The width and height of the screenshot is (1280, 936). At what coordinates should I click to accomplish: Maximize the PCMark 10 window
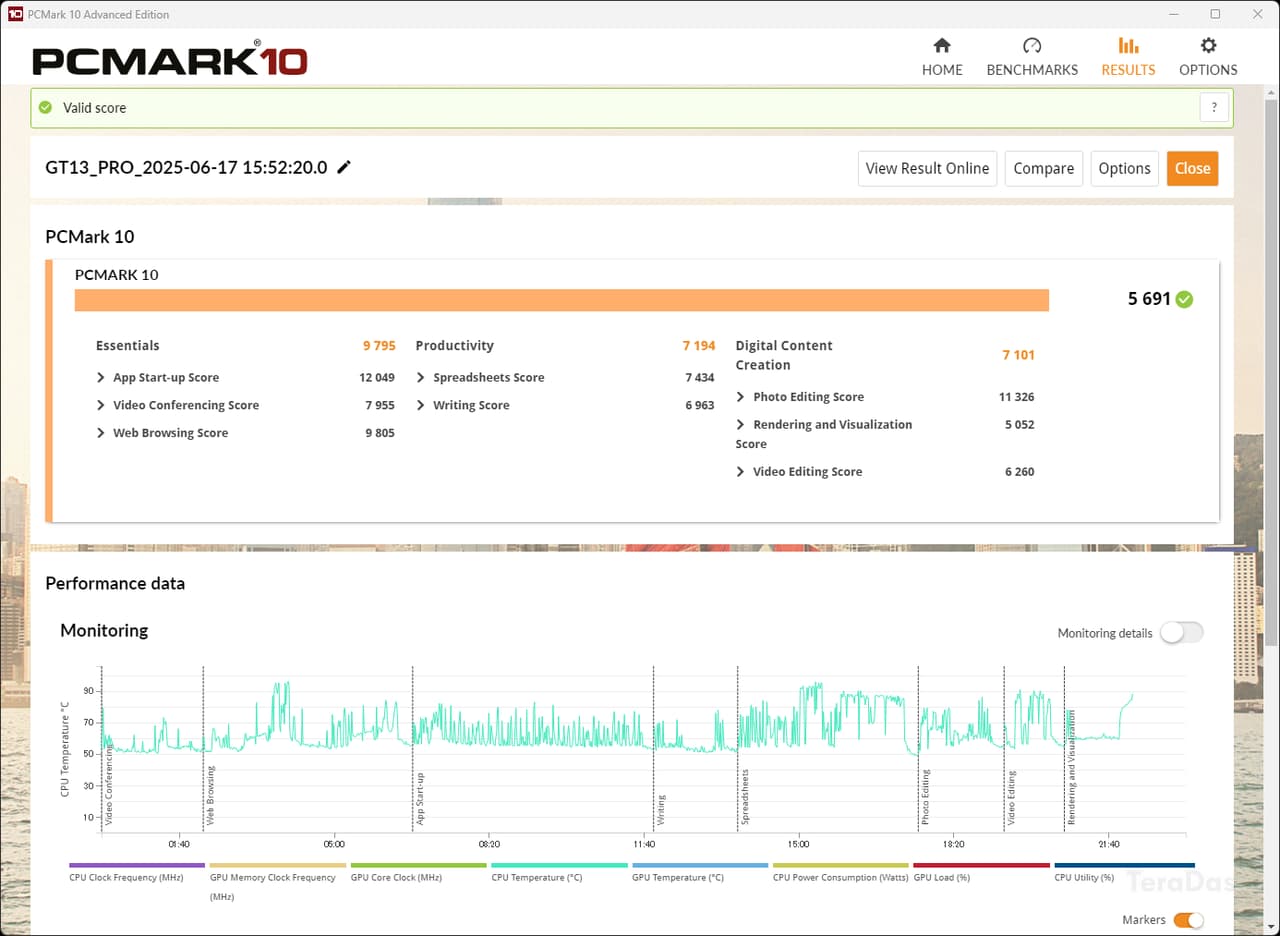[x=1215, y=14]
